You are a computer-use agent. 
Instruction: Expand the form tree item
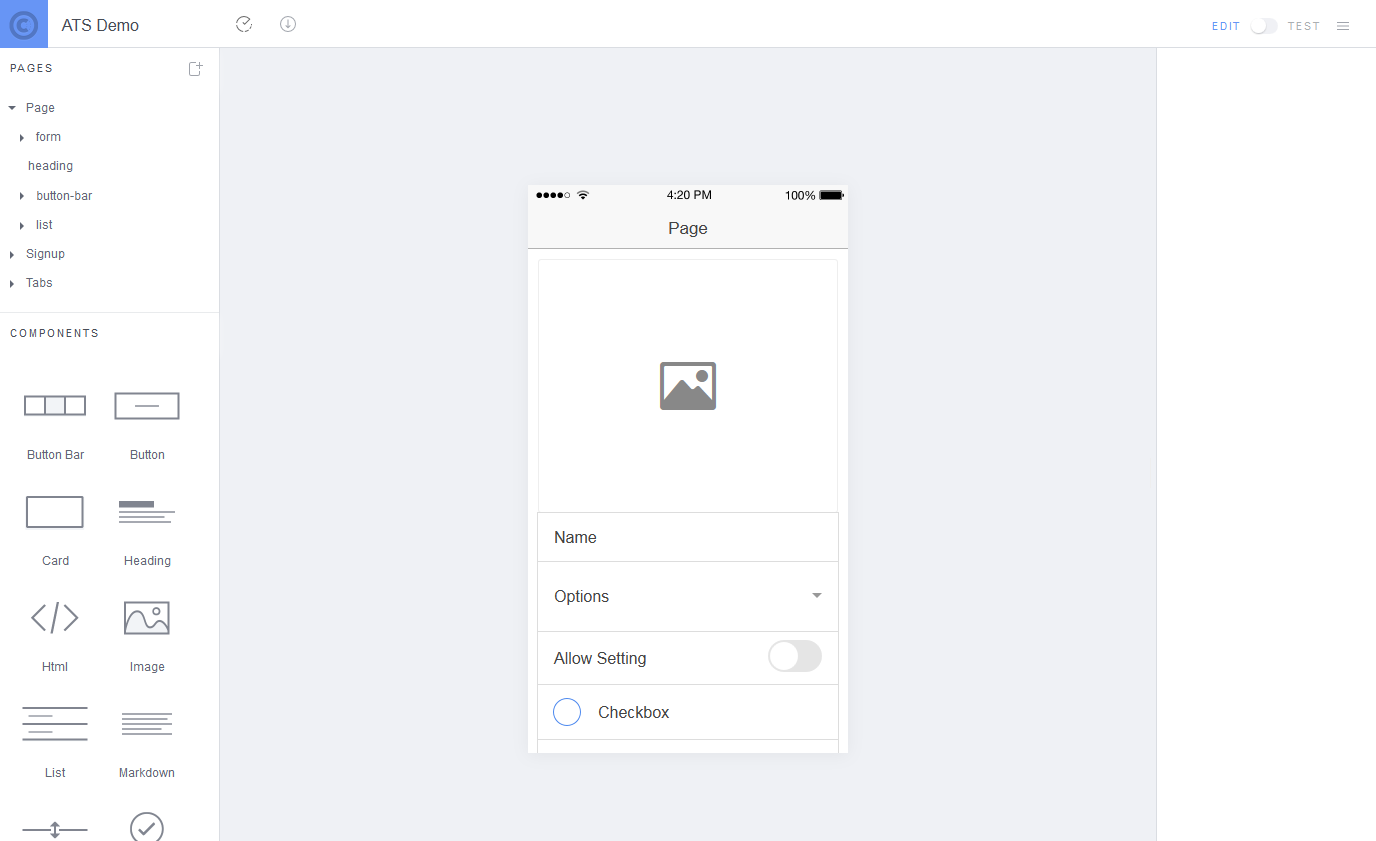click(x=22, y=137)
